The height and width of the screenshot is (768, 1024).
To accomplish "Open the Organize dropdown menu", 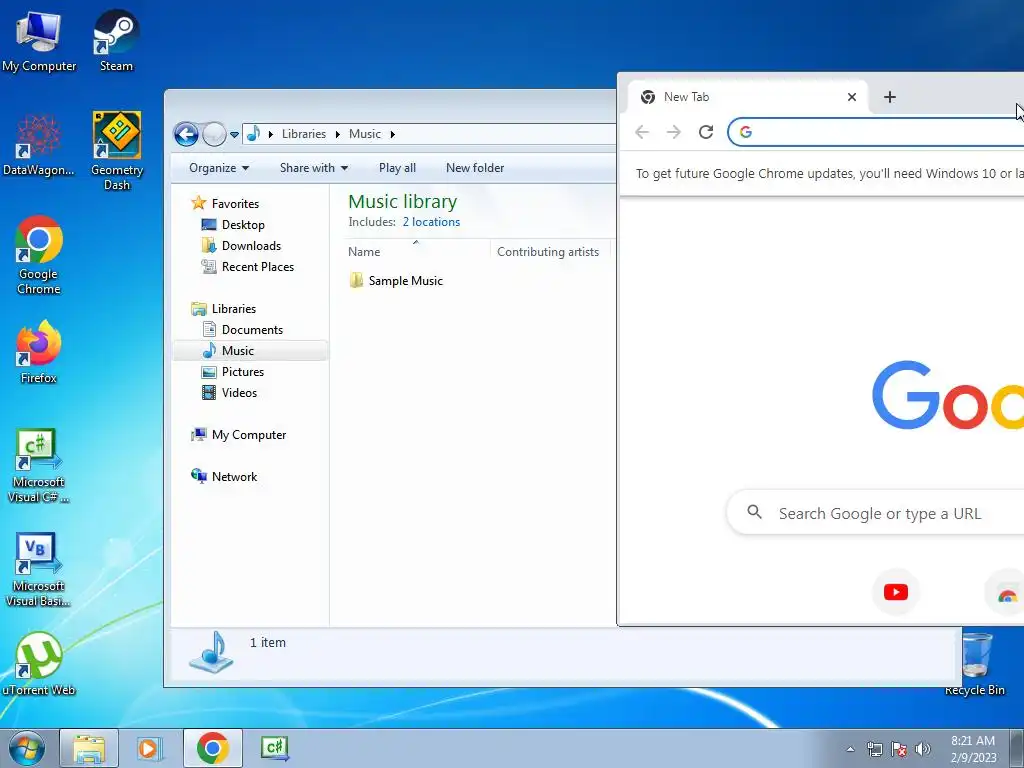I will pyautogui.click(x=219, y=168).
